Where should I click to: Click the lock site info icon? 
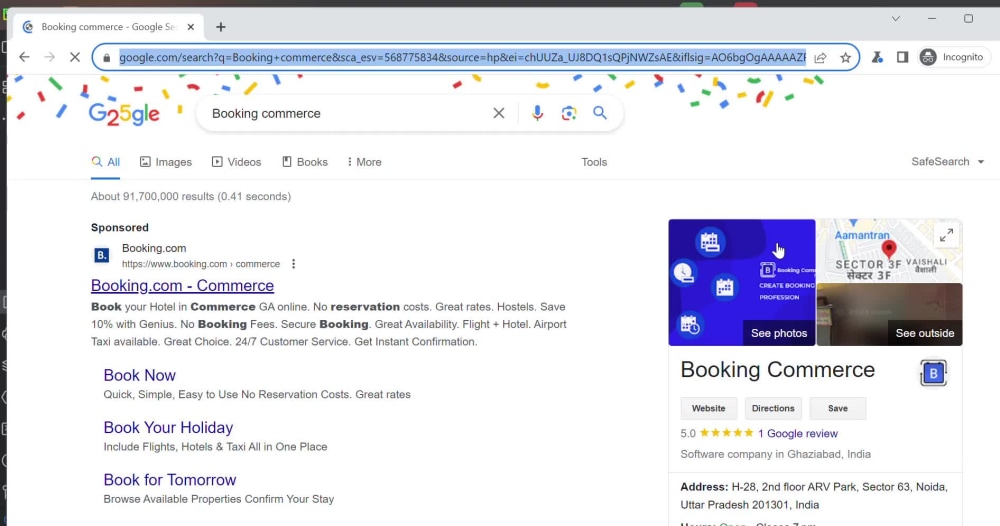(107, 57)
